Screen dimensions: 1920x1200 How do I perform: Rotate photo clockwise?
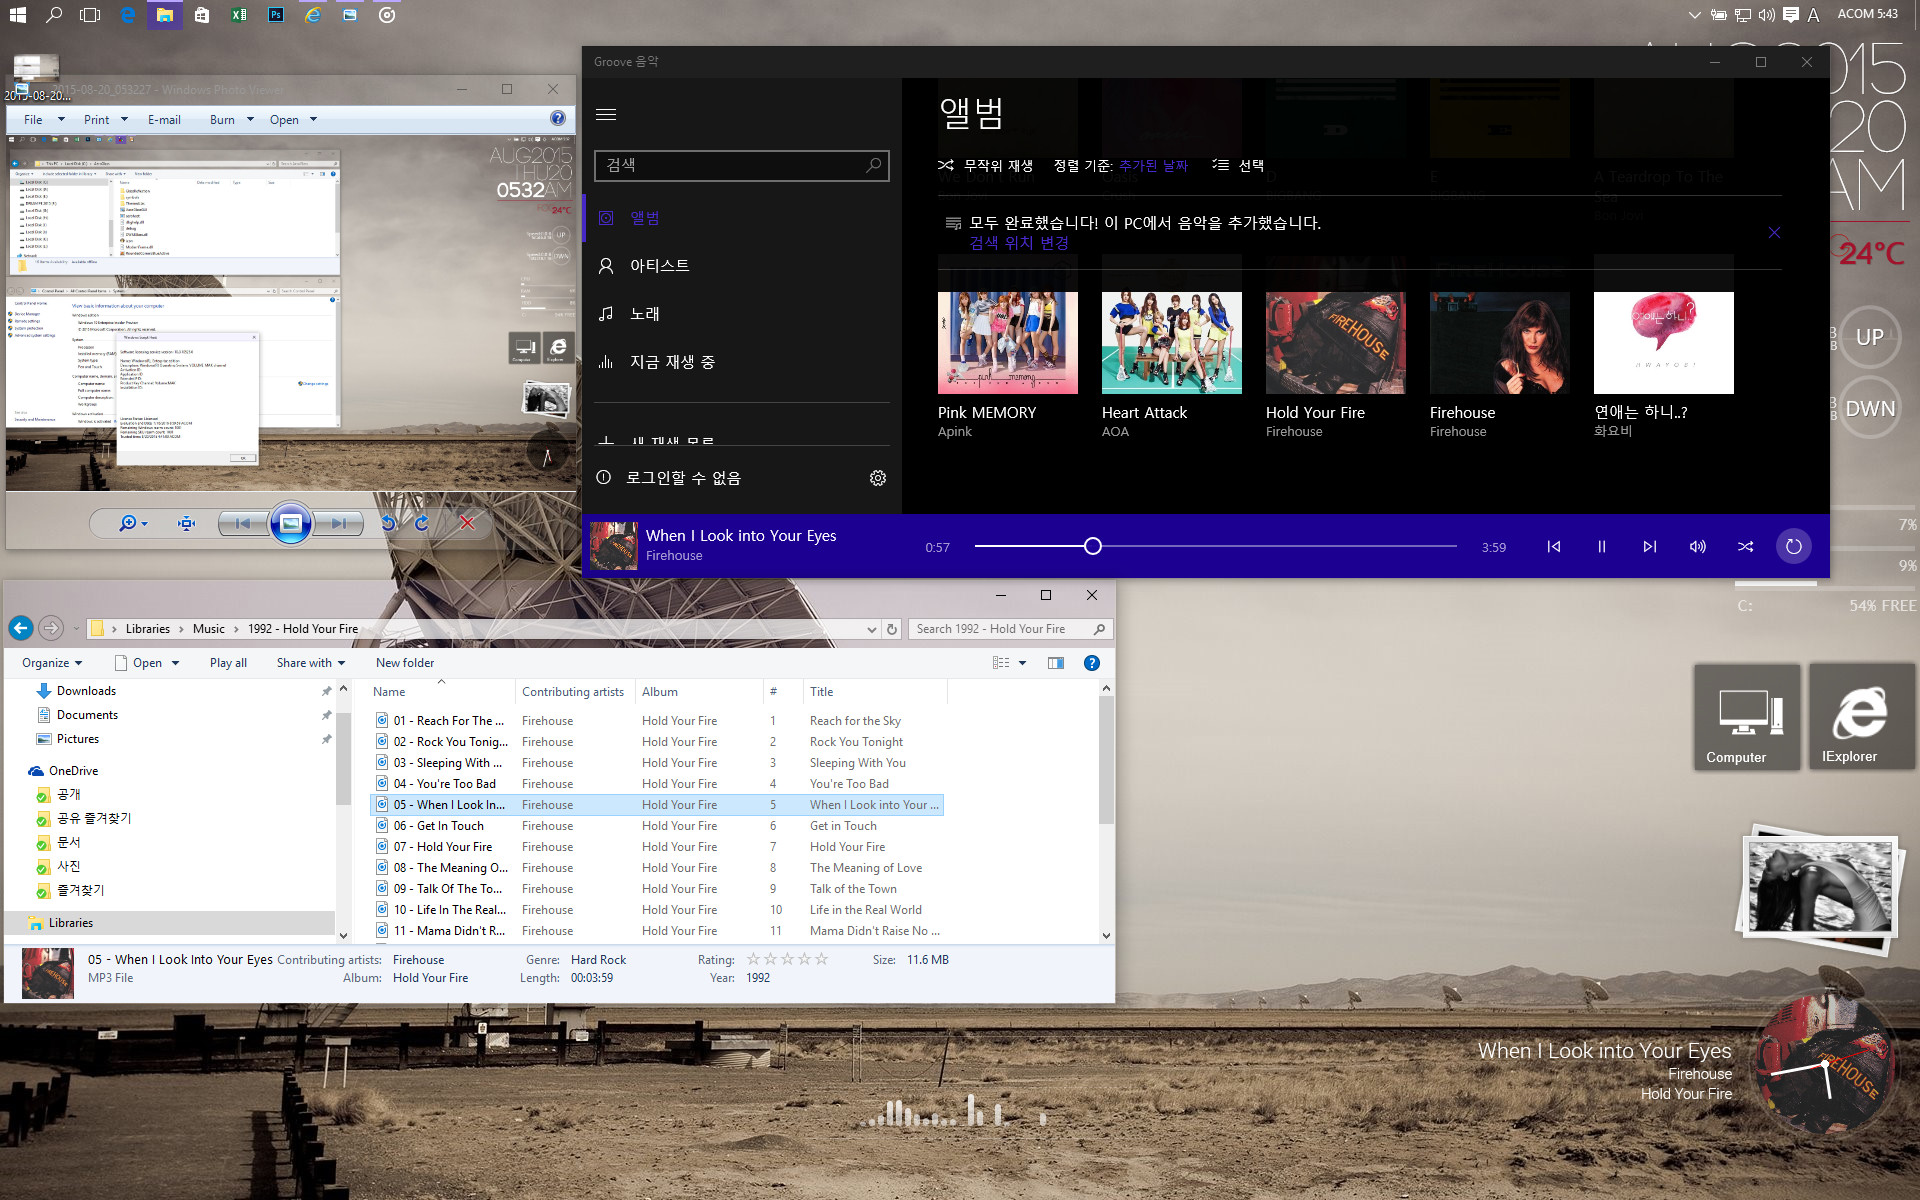click(422, 523)
